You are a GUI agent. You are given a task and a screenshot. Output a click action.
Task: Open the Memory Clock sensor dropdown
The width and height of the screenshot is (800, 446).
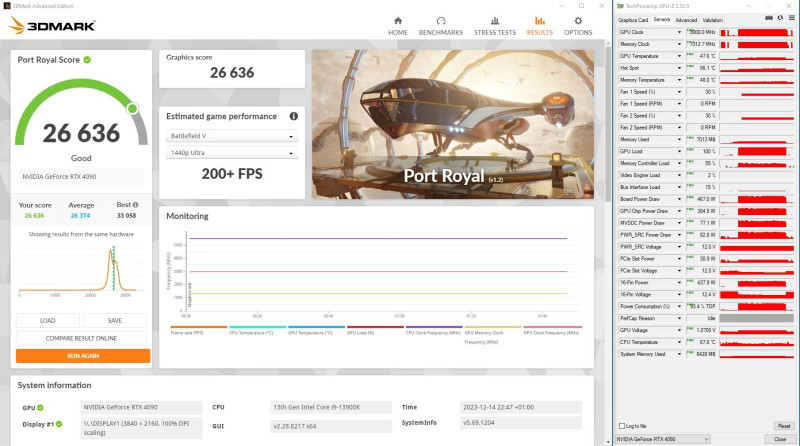679,44
